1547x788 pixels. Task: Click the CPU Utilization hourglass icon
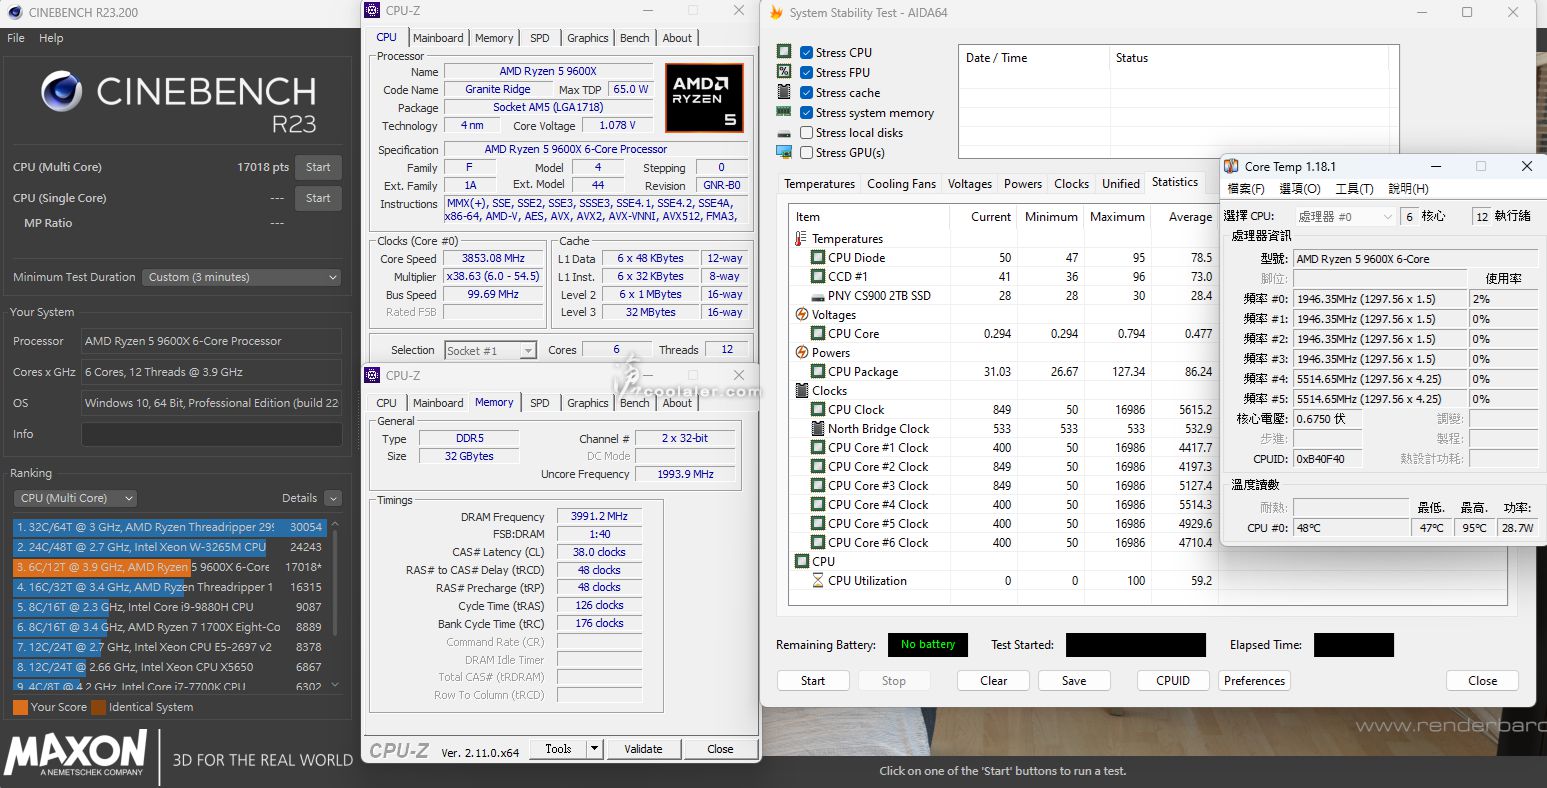[818, 580]
